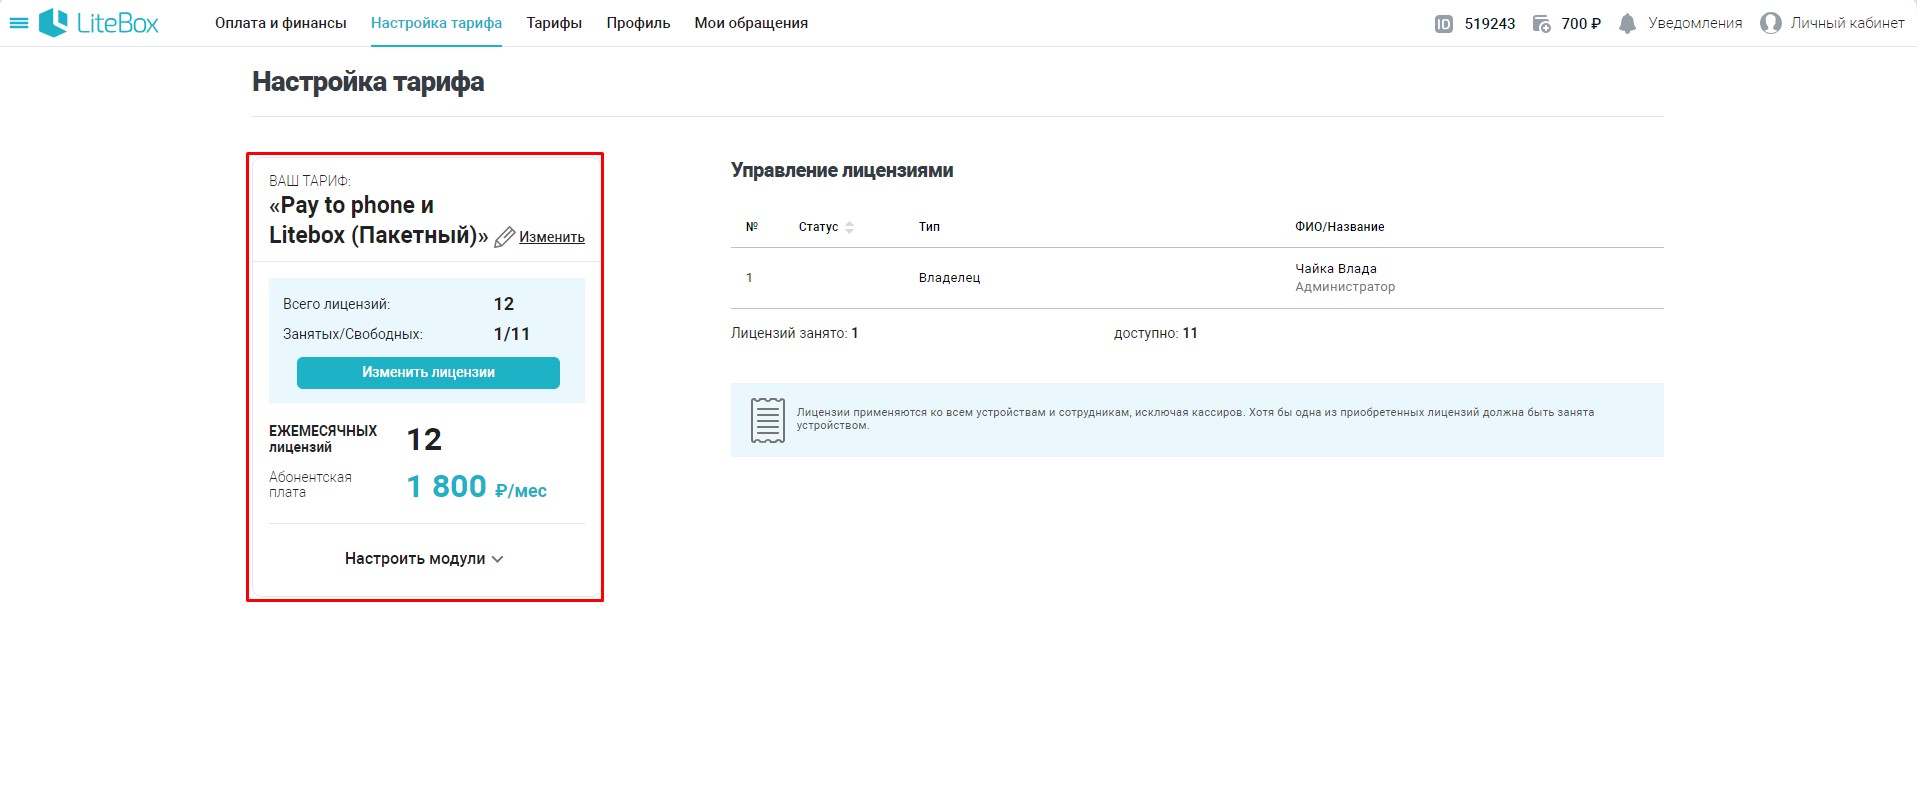Click Всего лицензий value 12
This screenshot has width=1917, height=811.
[x=504, y=304]
